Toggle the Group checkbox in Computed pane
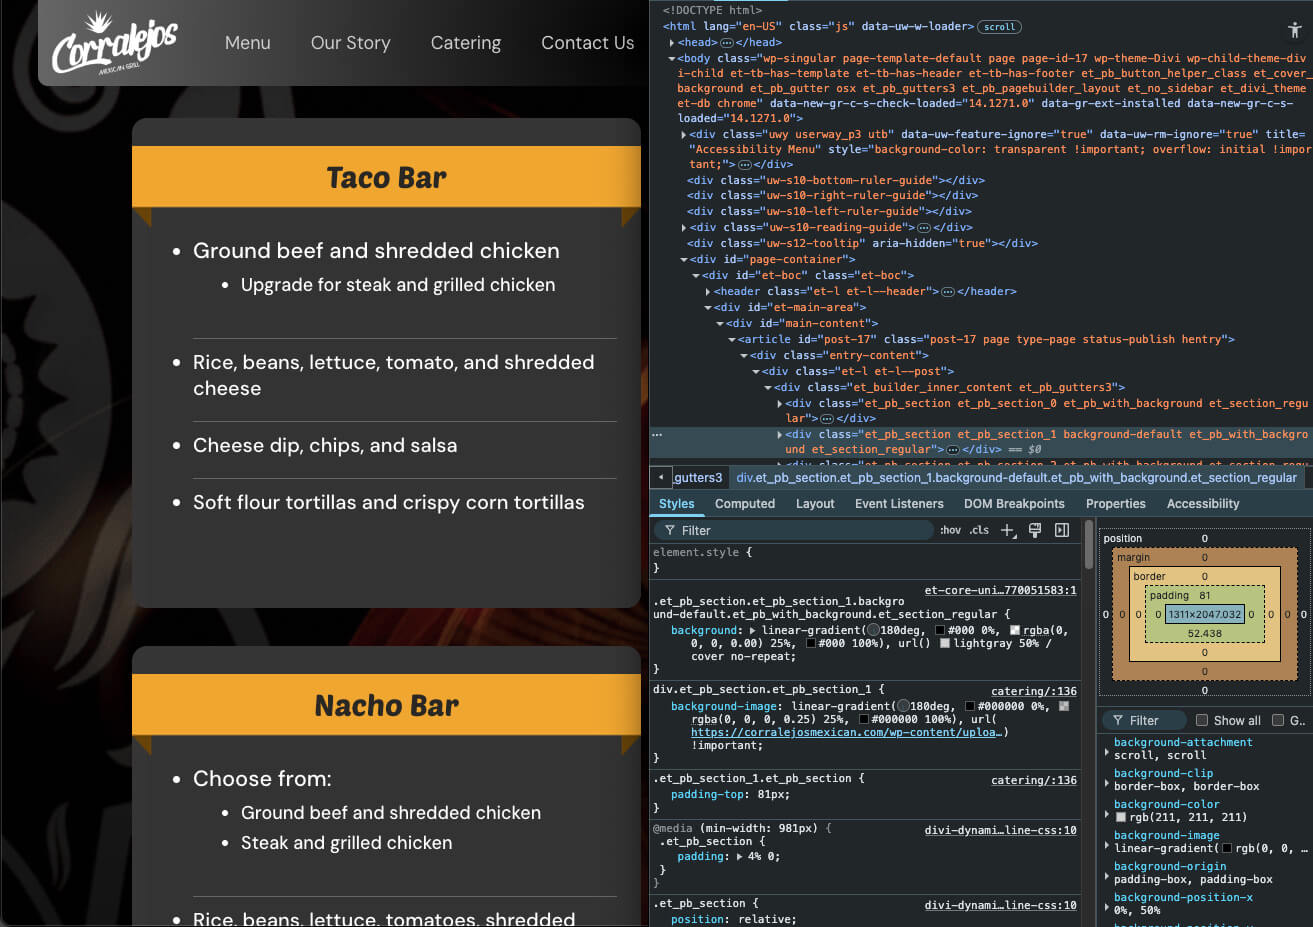This screenshot has height=927, width=1313. (x=1277, y=720)
